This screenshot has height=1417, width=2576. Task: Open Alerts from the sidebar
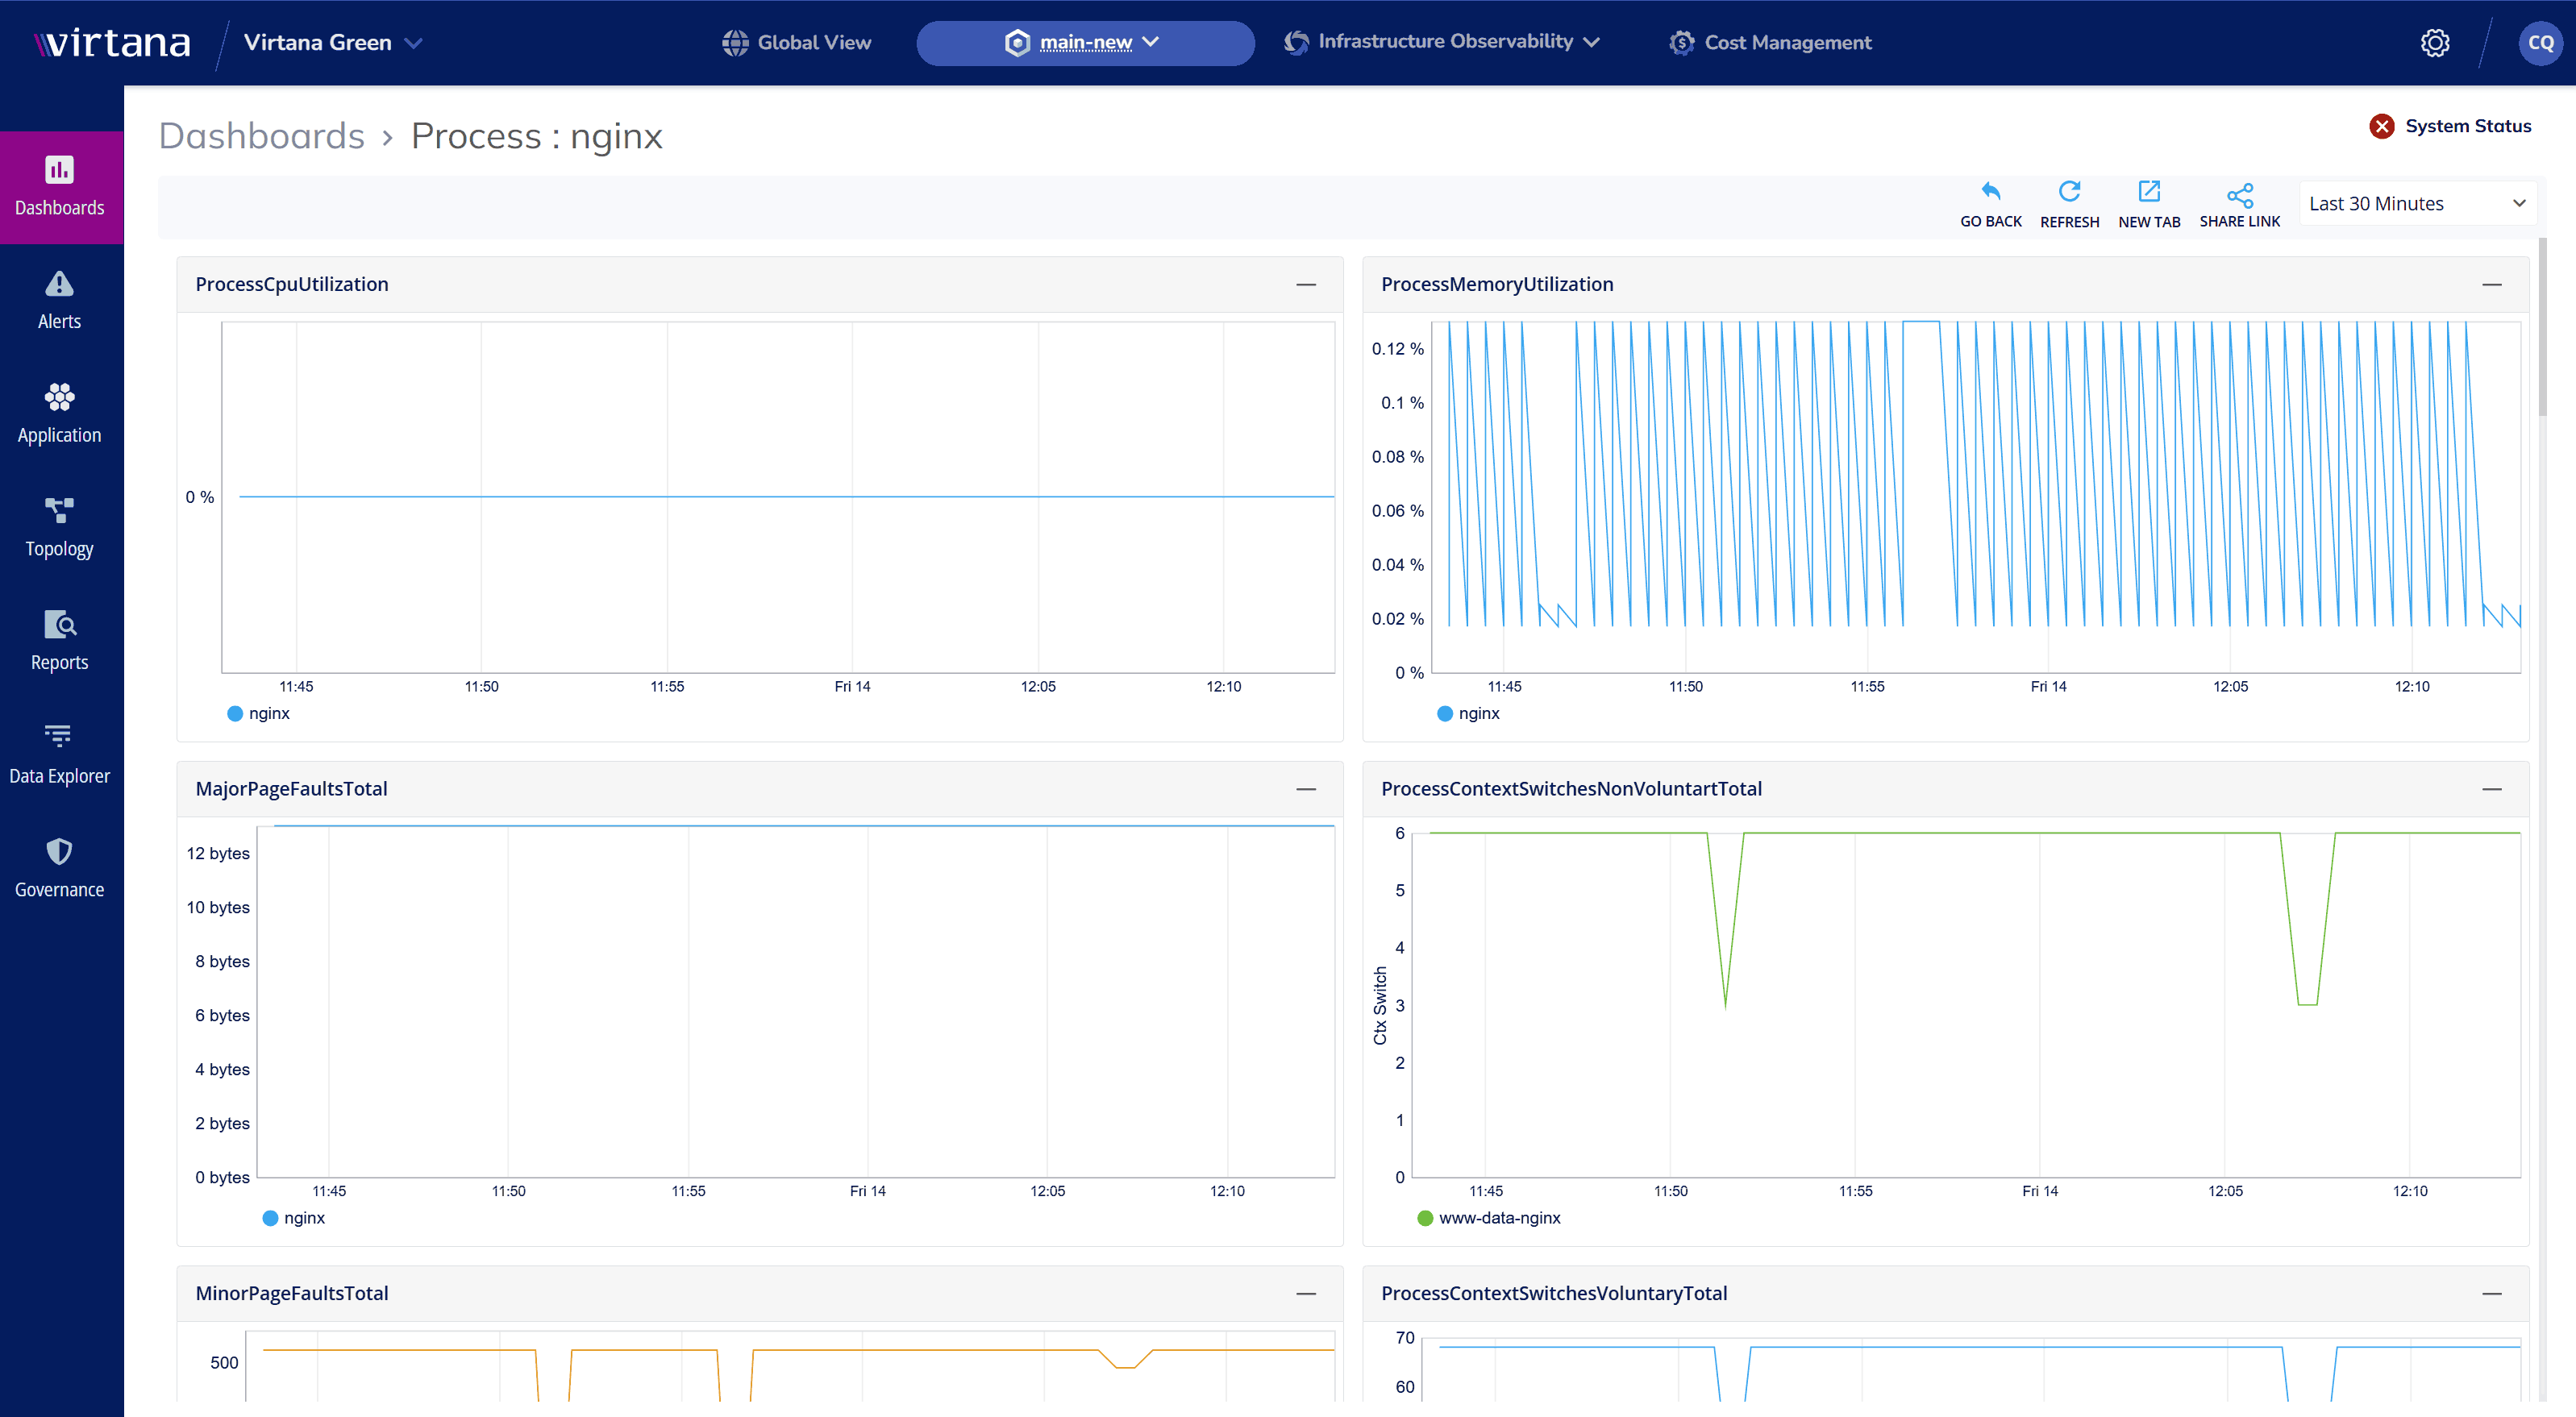[59, 300]
